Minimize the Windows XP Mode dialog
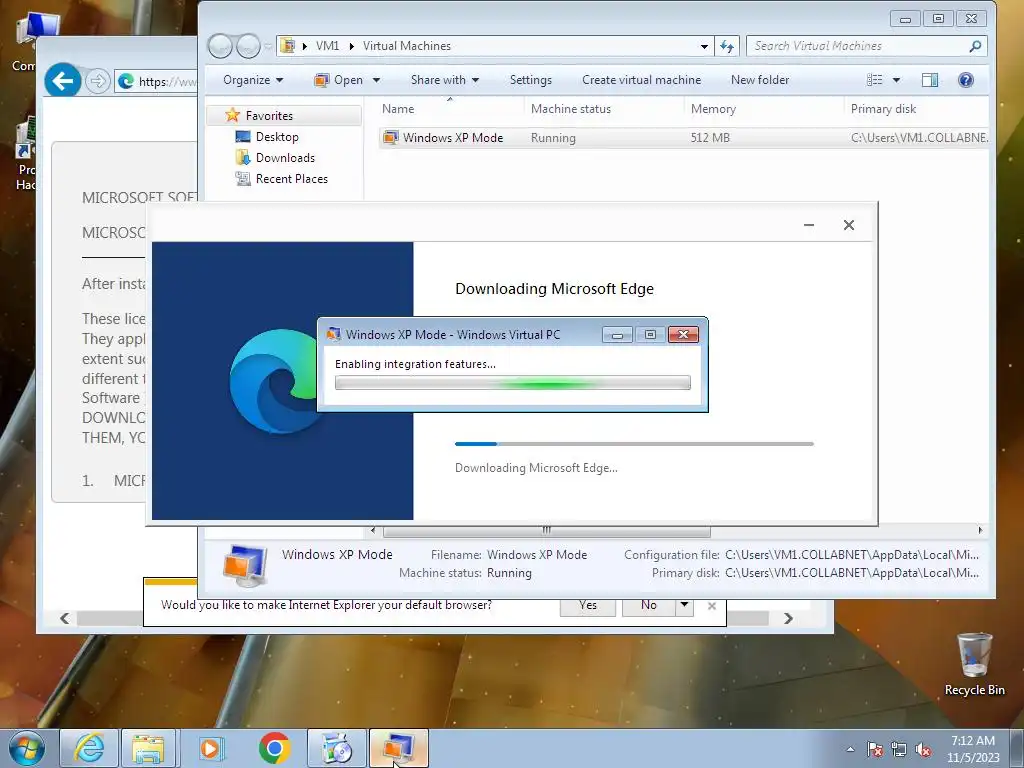The height and width of the screenshot is (768, 1024). click(617, 335)
